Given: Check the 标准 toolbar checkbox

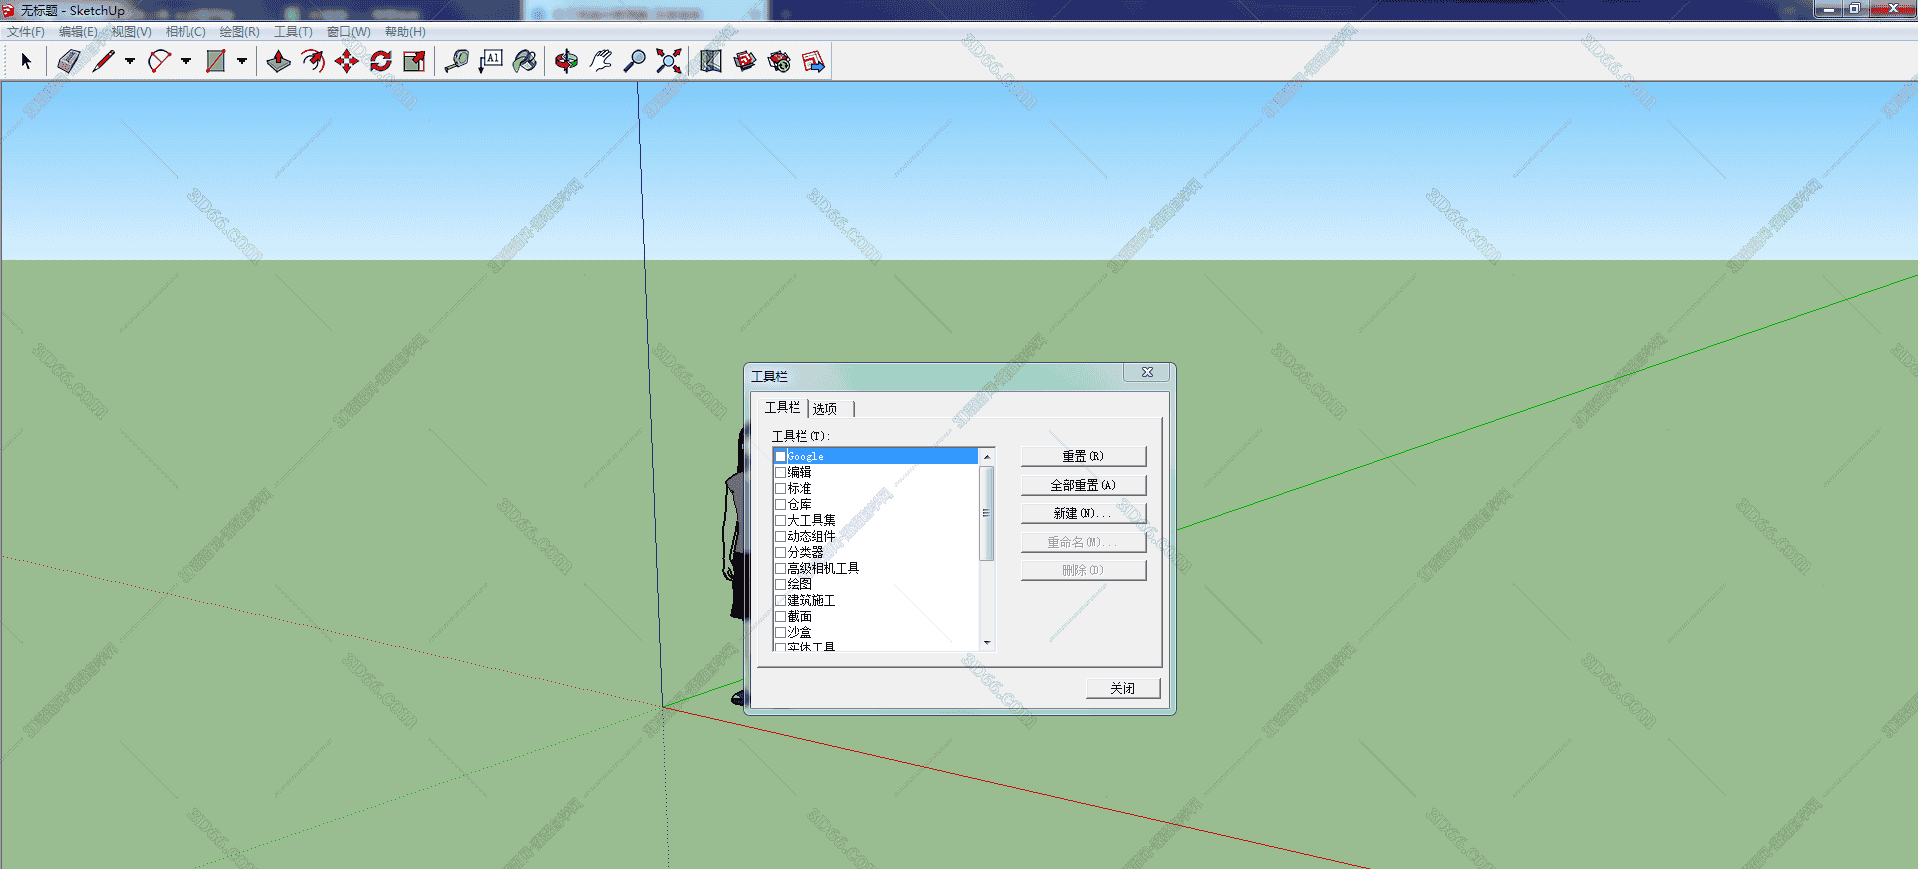Looking at the screenshot, I should click(781, 488).
